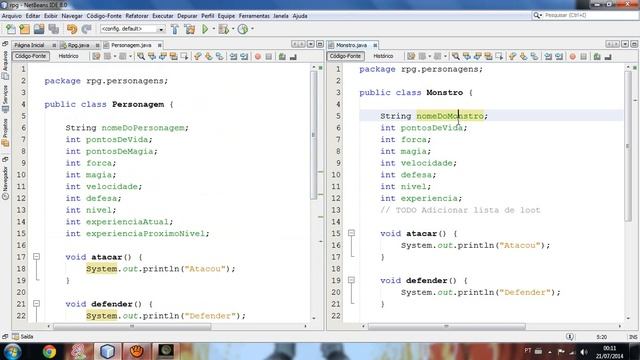The height and width of the screenshot is (360, 640).
Task: Click Find Next Occurrence icon in Monstro toolbar
Action: coord(478,56)
